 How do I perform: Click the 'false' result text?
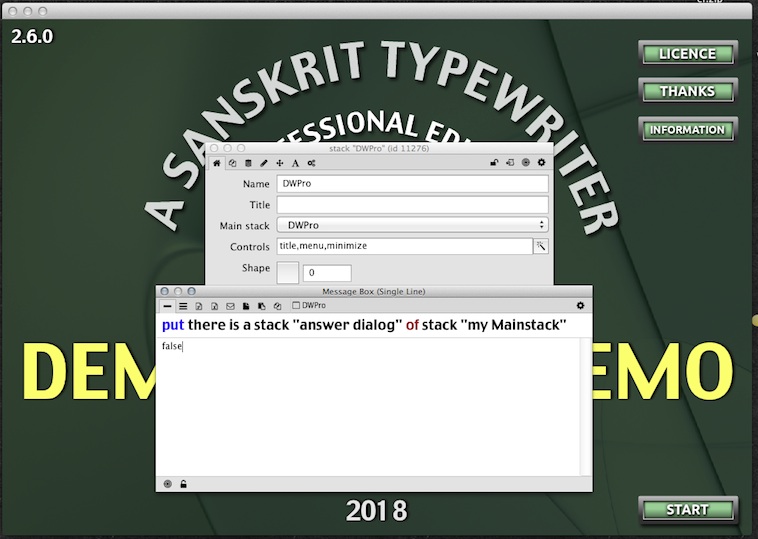pyautogui.click(x=172, y=346)
